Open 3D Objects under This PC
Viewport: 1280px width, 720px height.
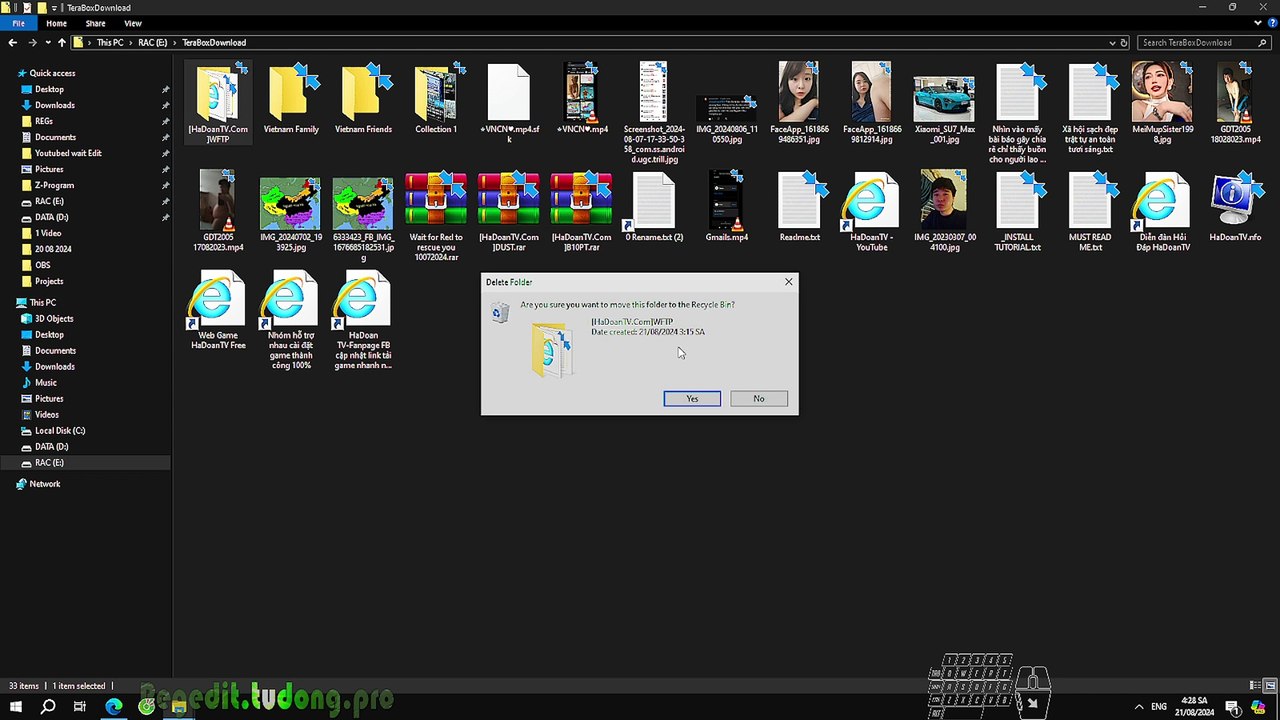pos(54,318)
